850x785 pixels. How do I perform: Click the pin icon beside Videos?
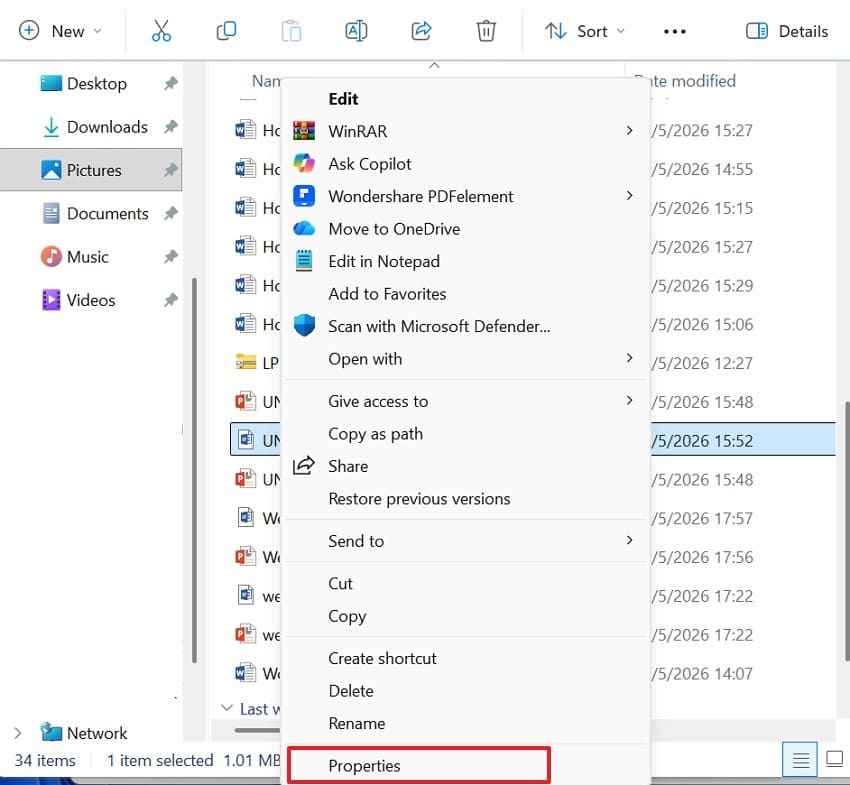coord(171,300)
